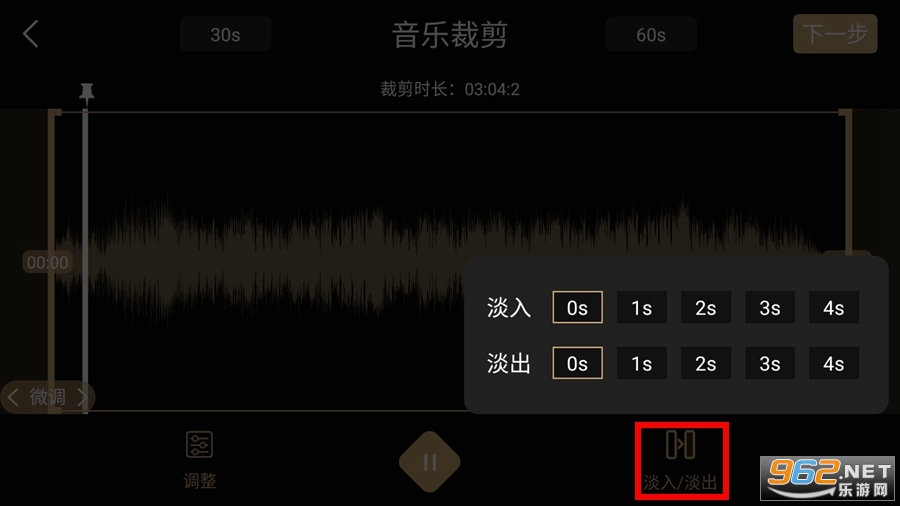
Task: Select 0s for 淡入 fade in
Action: [x=577, y=308]
